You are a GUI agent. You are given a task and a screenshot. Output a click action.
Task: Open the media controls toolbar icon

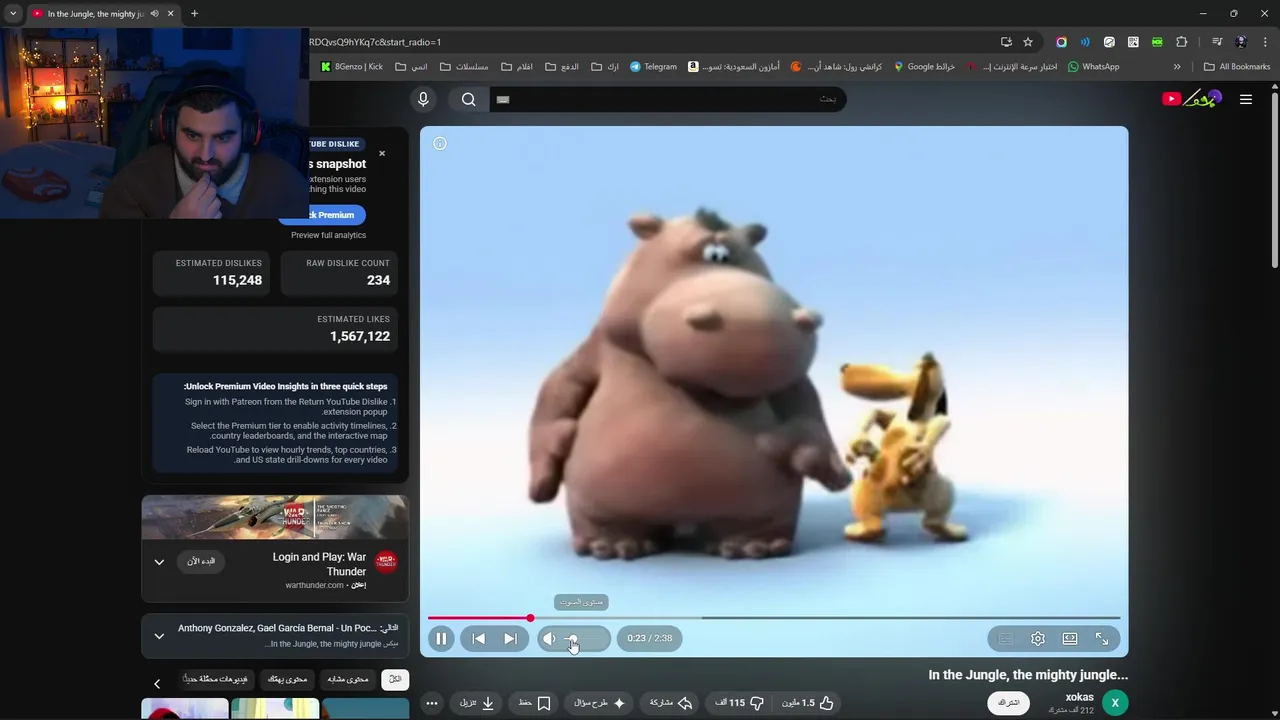pyautogui.click(x=1217, y=42)
